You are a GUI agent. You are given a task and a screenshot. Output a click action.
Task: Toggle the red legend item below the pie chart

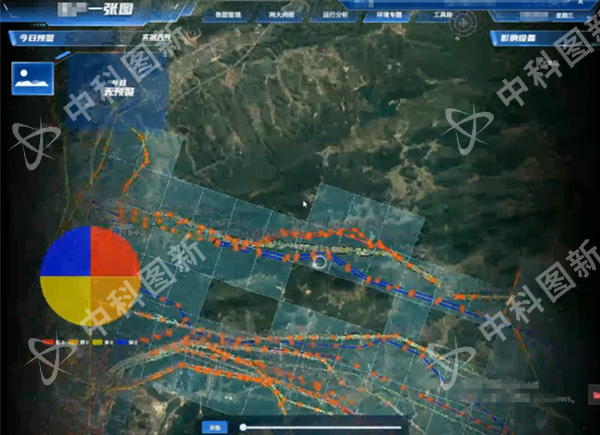[x=50, y=341]
